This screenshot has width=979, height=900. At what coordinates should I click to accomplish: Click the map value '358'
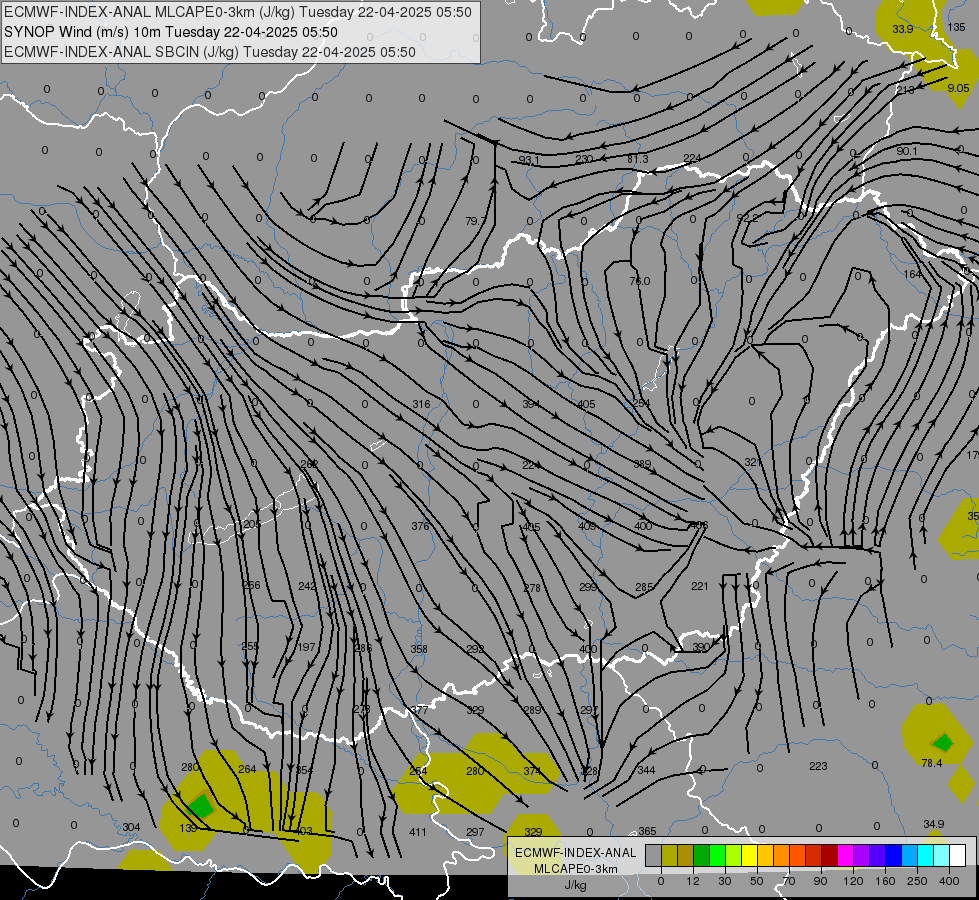click(x=419, y=649)
